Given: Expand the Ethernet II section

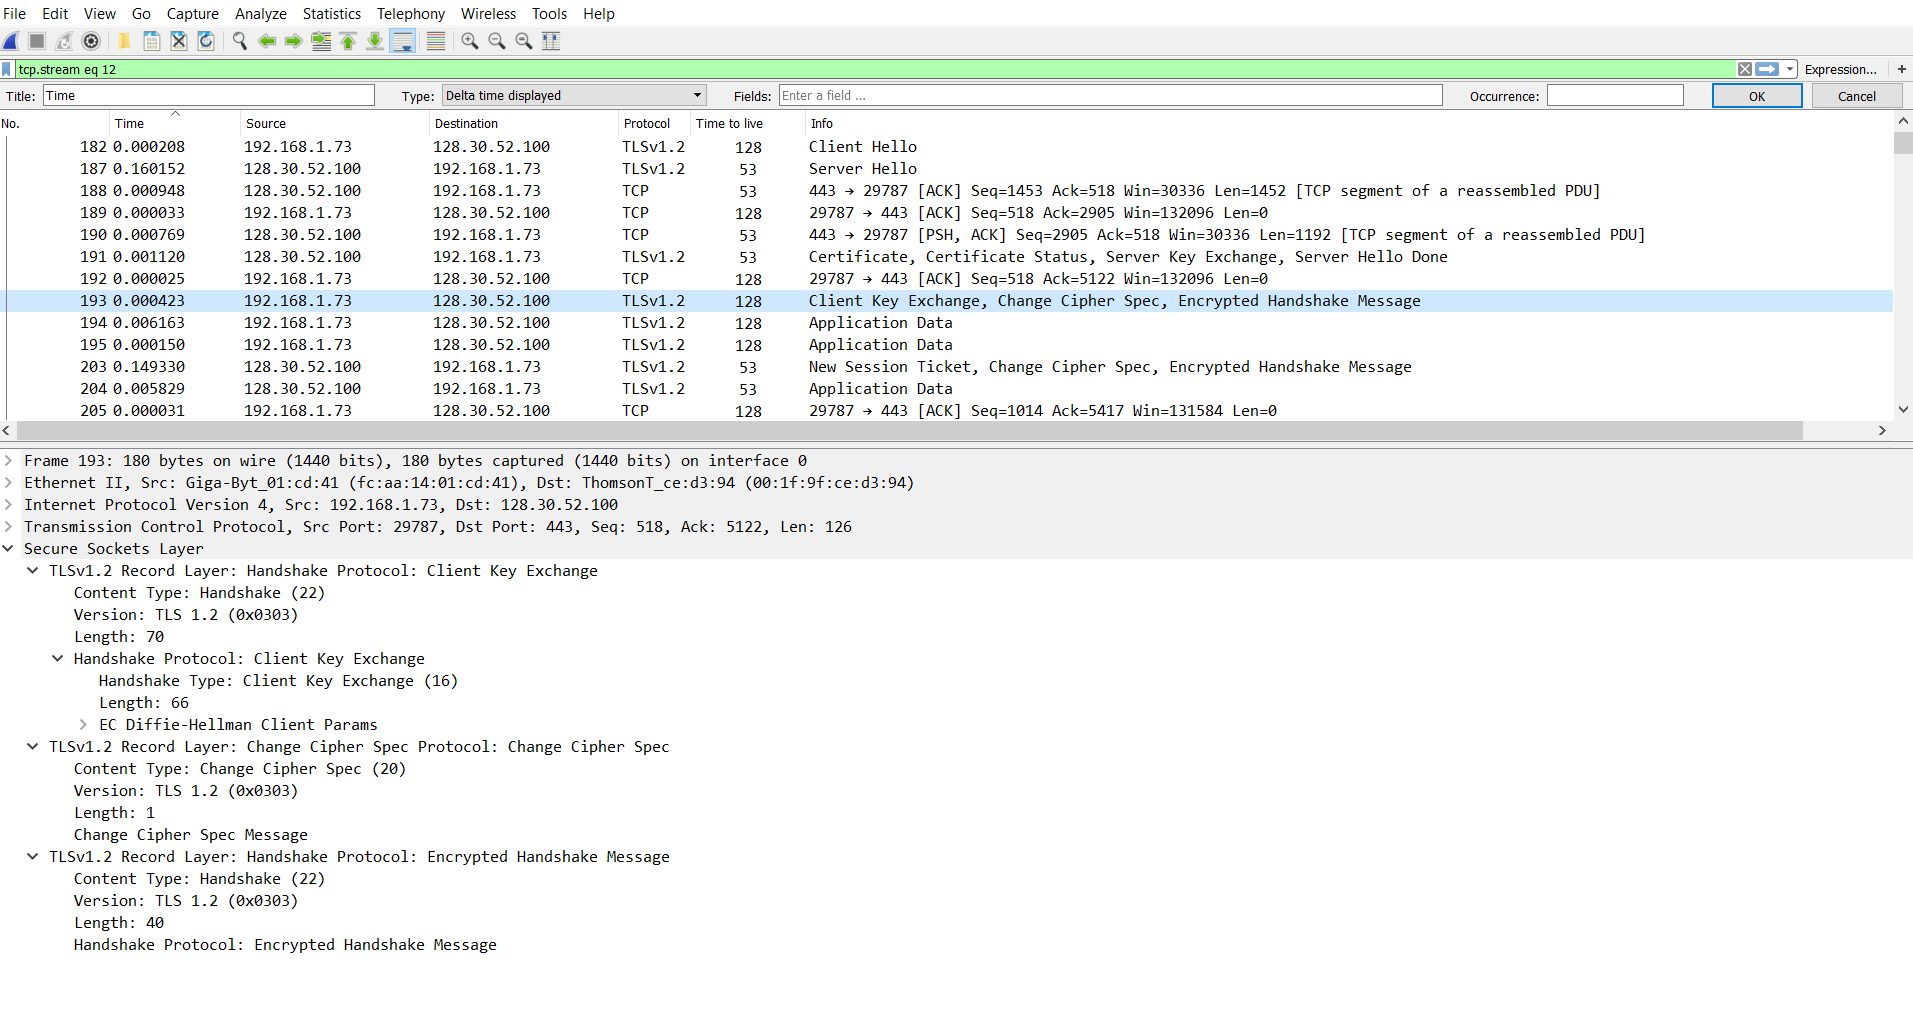Looking at the screenshot, I should point(8,483).
